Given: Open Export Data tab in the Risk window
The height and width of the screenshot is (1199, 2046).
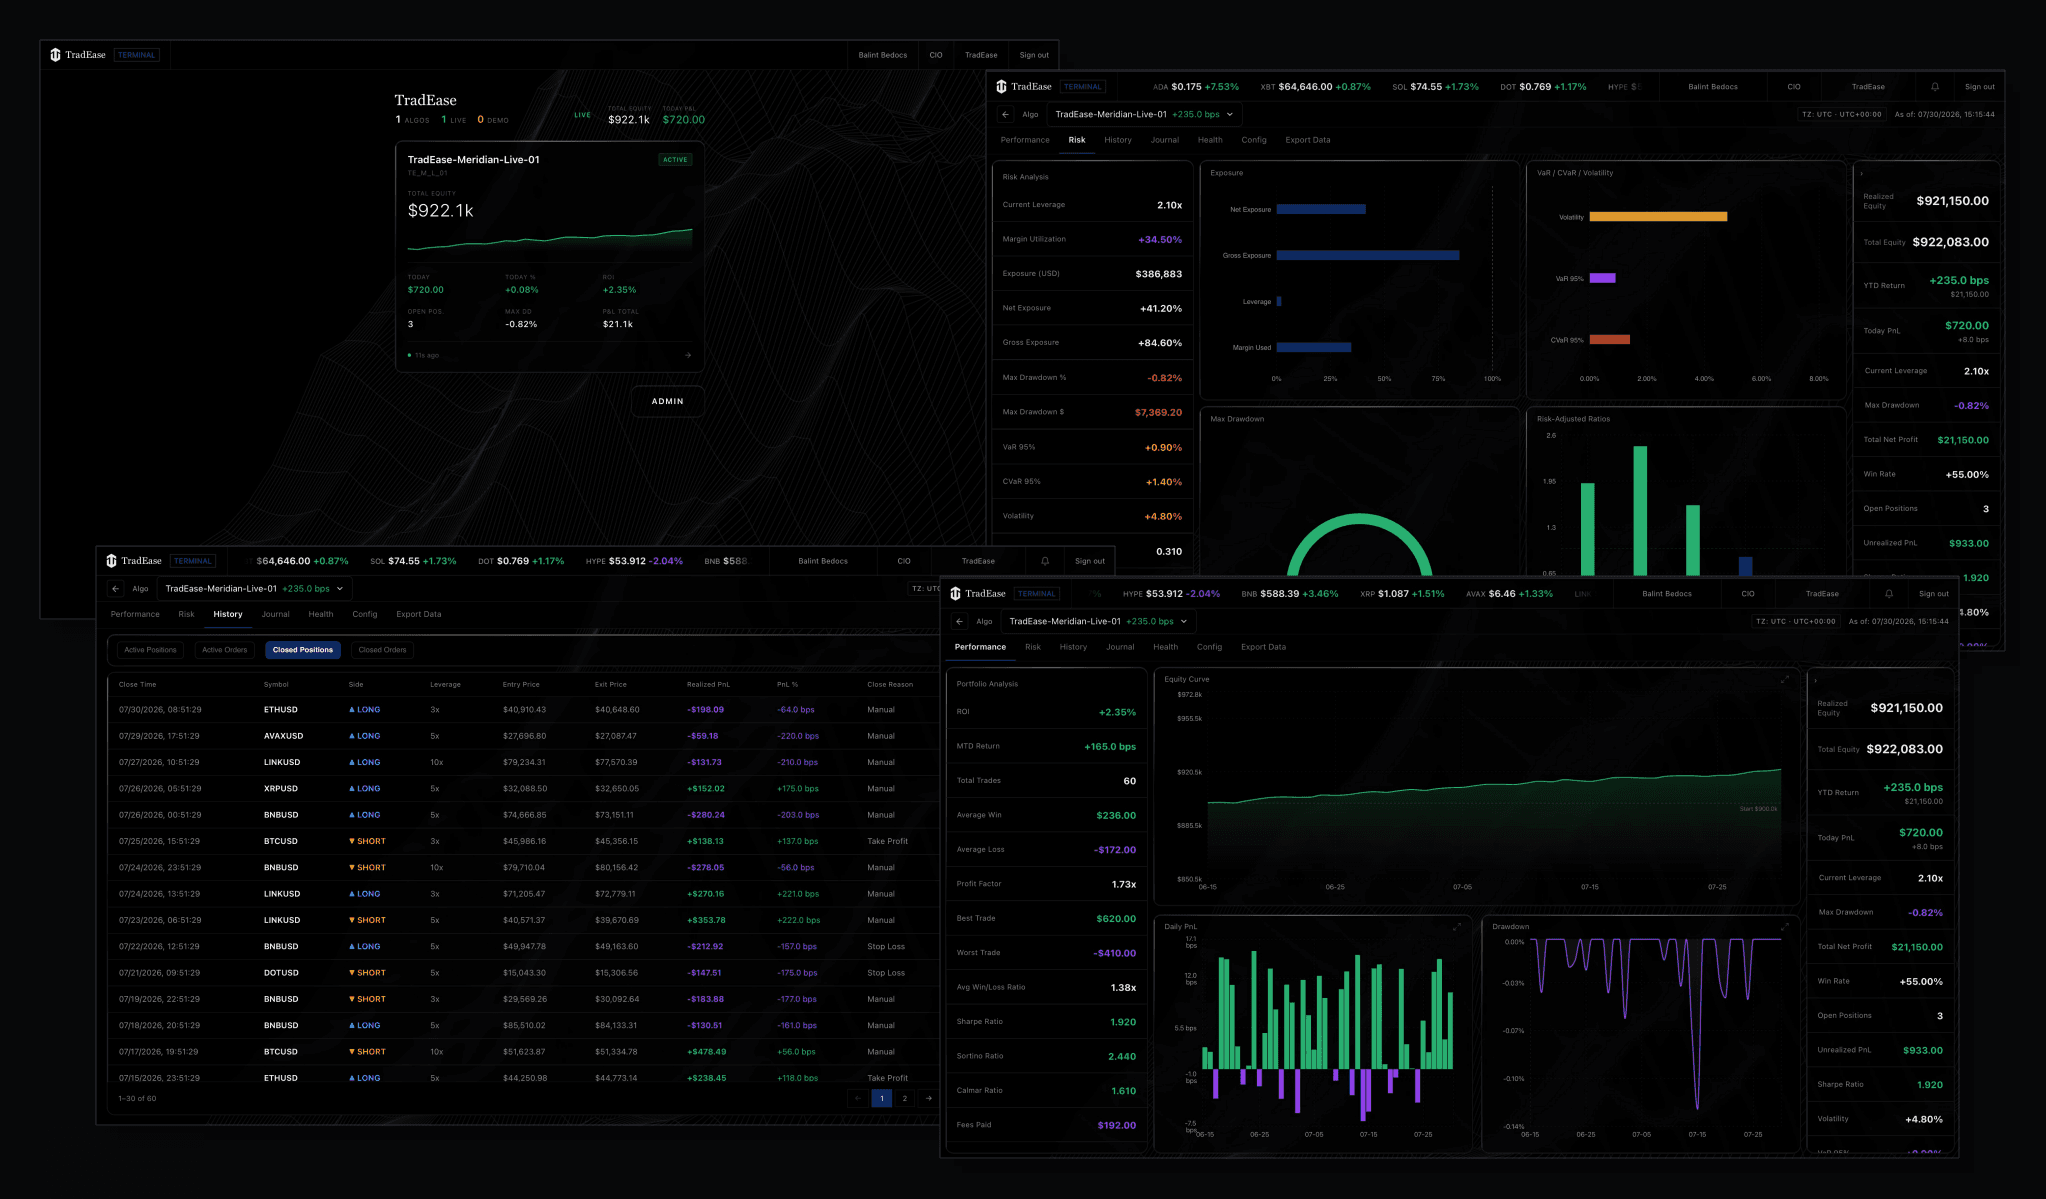Looking at the screenshot, I should [x=1308, y=140].
